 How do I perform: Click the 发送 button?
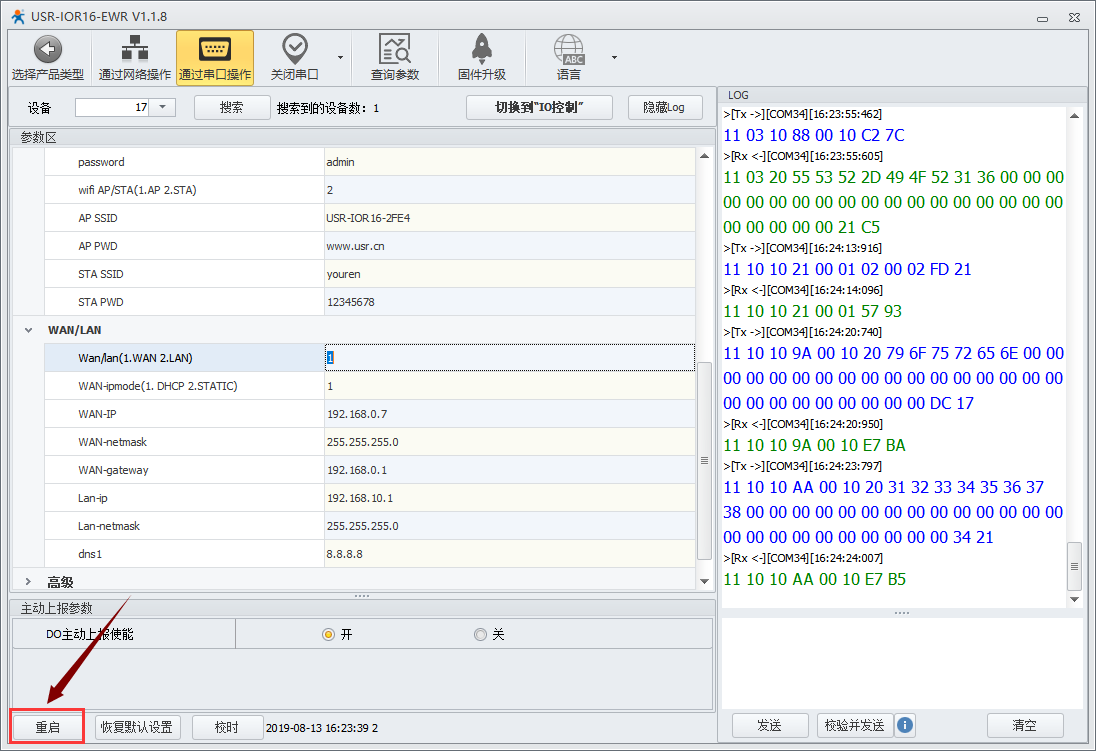click(x=770, y=726)
